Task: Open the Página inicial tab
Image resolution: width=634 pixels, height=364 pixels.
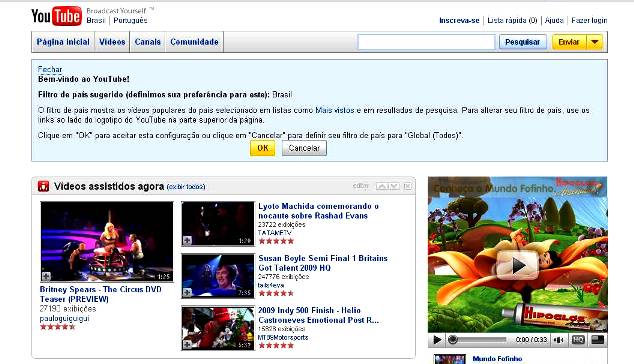Action: point(63,42)
